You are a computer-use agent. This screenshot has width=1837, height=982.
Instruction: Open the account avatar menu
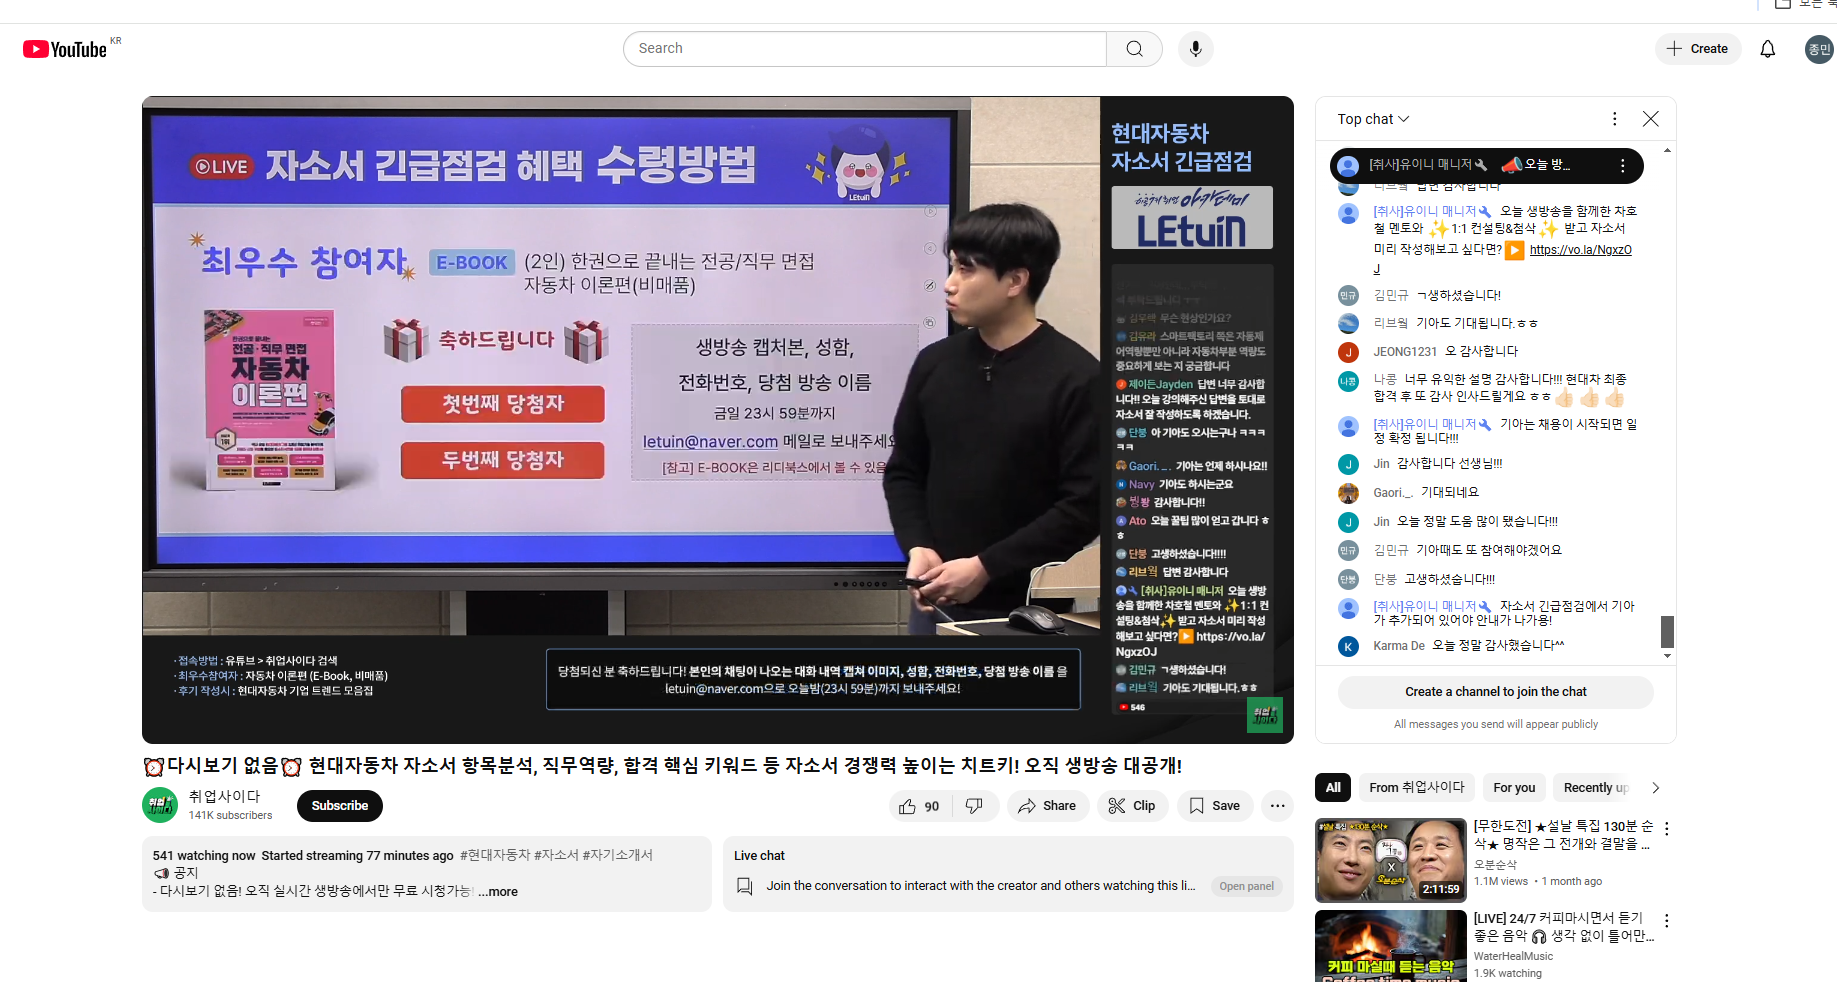pos(1819,49)
